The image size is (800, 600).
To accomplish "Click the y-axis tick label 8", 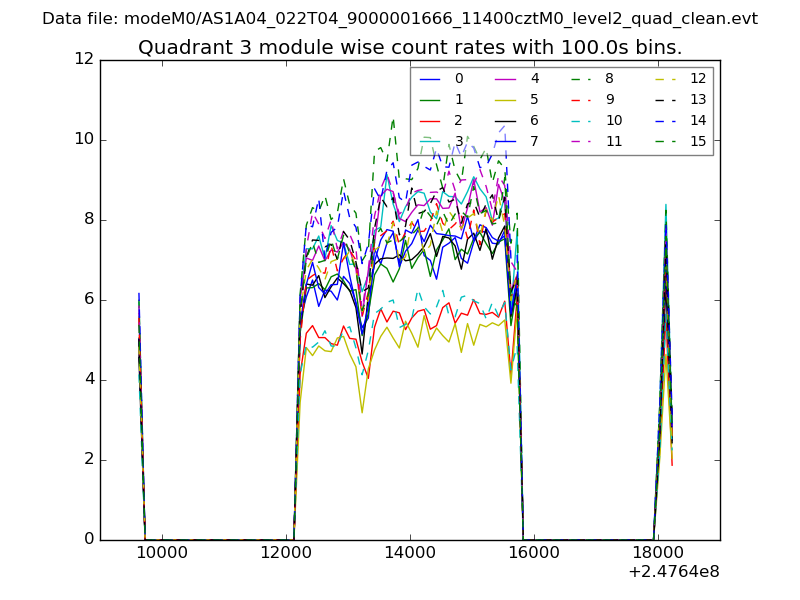I will tap(87, 220).
